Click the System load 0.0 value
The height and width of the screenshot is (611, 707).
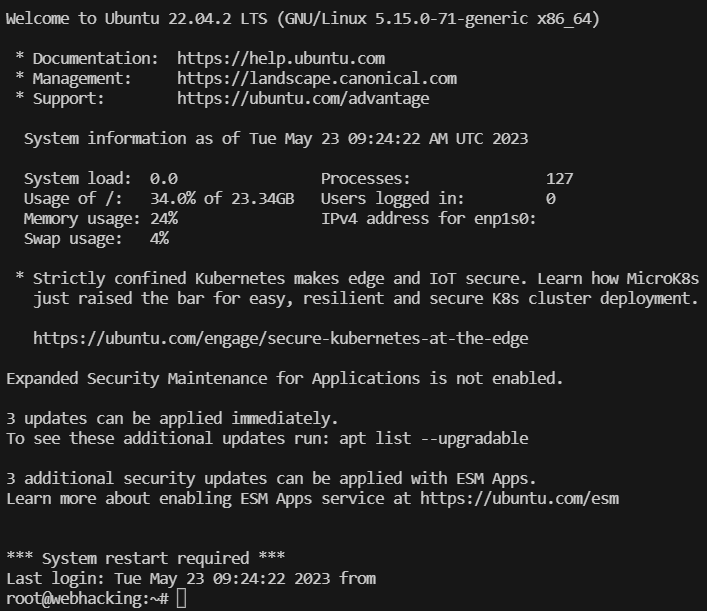(x=164, y=179)
